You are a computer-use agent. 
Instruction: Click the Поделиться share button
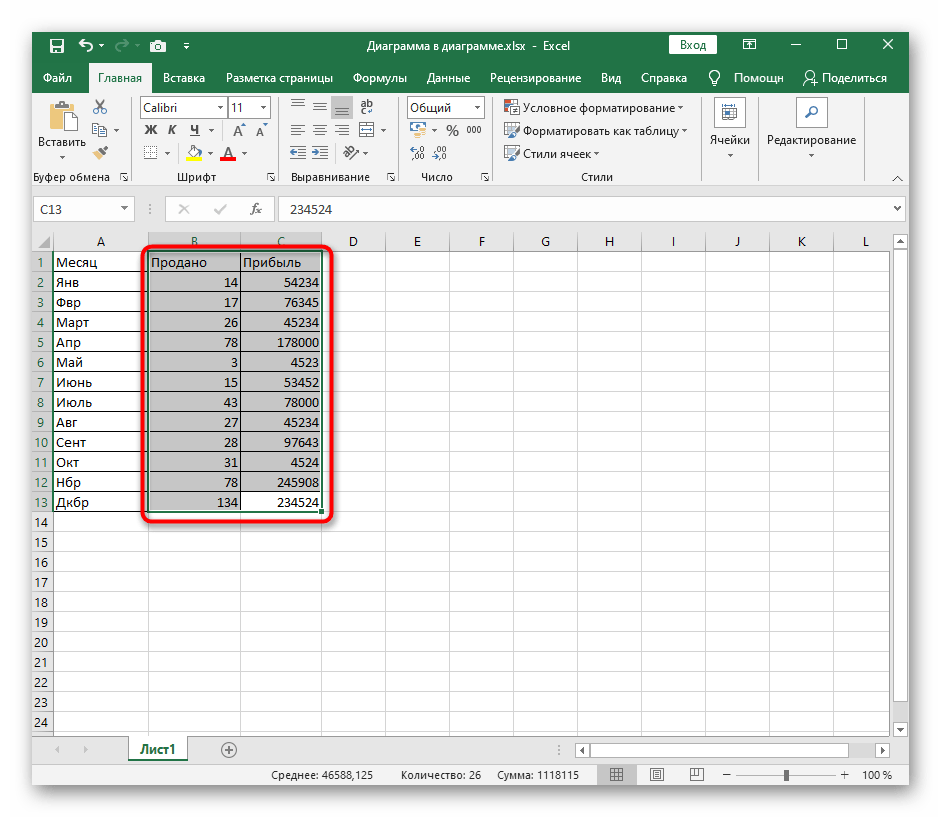coord(845,78)
